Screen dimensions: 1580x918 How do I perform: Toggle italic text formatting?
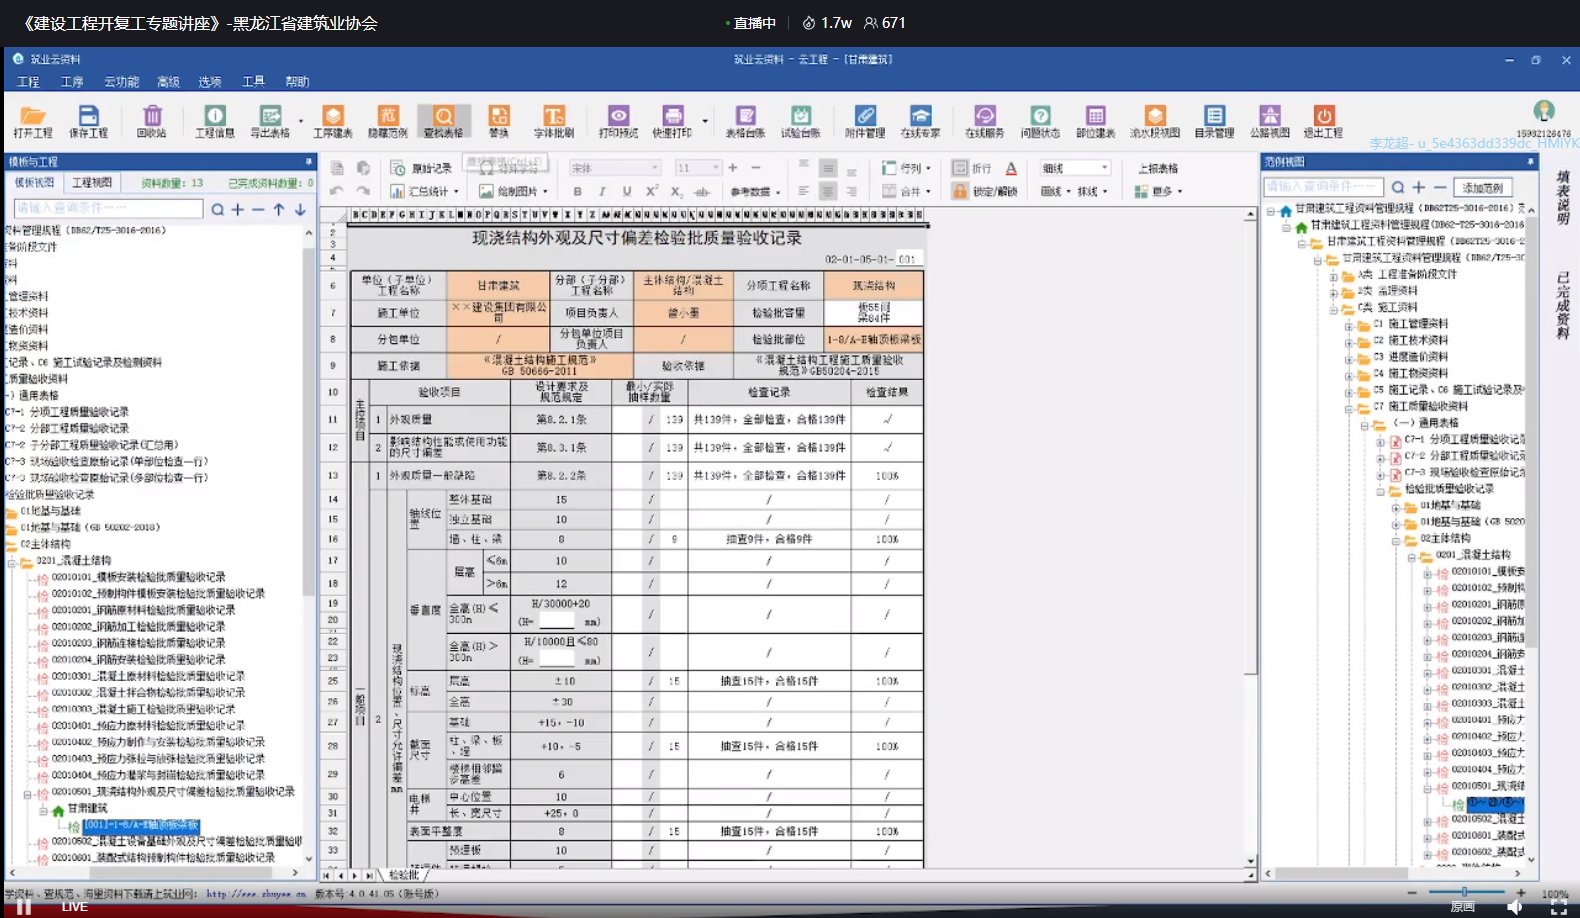[x=602, y=191]
